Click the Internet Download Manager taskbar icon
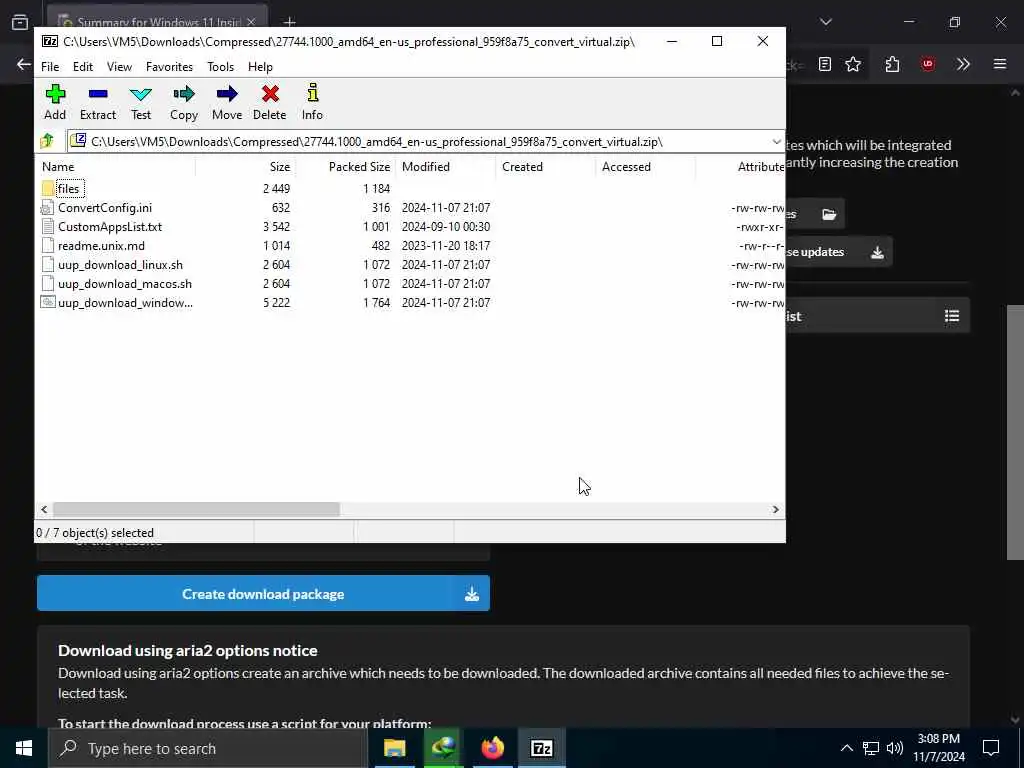 coord(443,748)
